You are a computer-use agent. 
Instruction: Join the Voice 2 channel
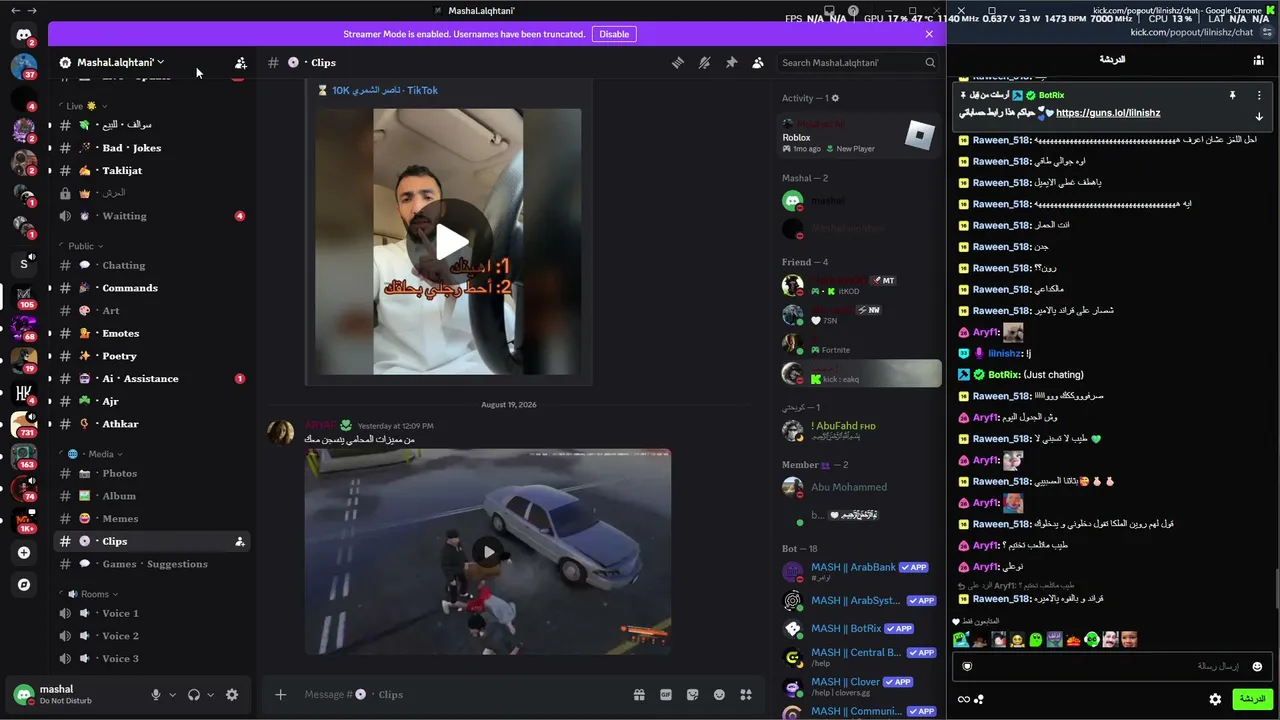click(x=150, y=636)
